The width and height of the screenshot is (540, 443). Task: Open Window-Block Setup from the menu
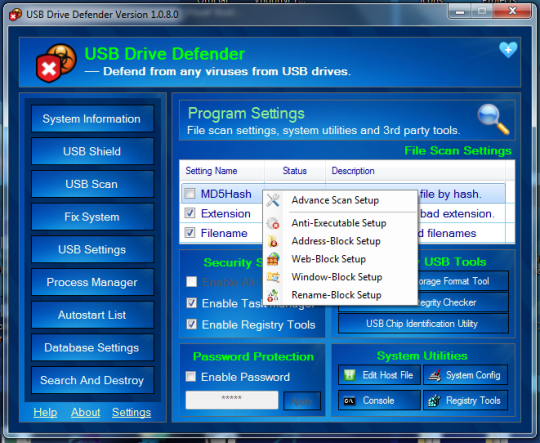pyautogui.click(x=340, y=277)
